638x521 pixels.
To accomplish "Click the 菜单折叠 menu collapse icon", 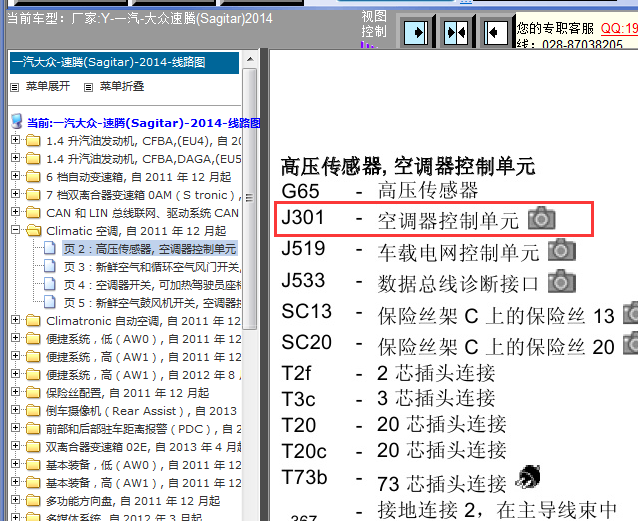I will coord(88,87).
